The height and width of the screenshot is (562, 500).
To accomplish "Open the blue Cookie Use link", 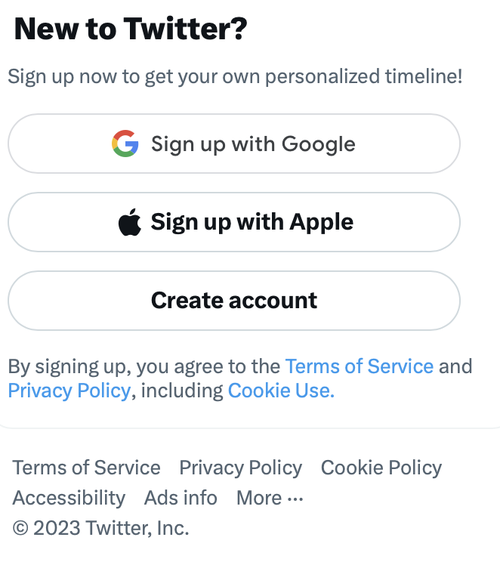I will (x=281, y=390).
